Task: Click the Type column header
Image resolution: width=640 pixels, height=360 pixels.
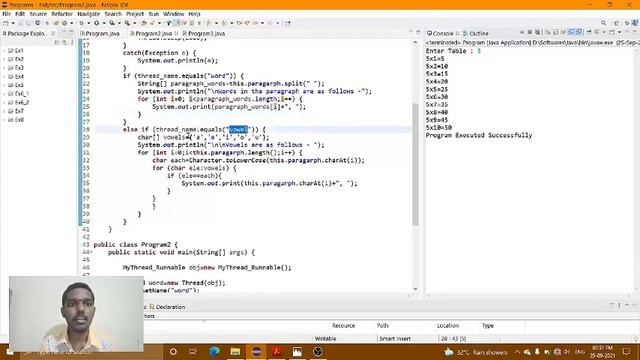Action: tap(488, 326)
